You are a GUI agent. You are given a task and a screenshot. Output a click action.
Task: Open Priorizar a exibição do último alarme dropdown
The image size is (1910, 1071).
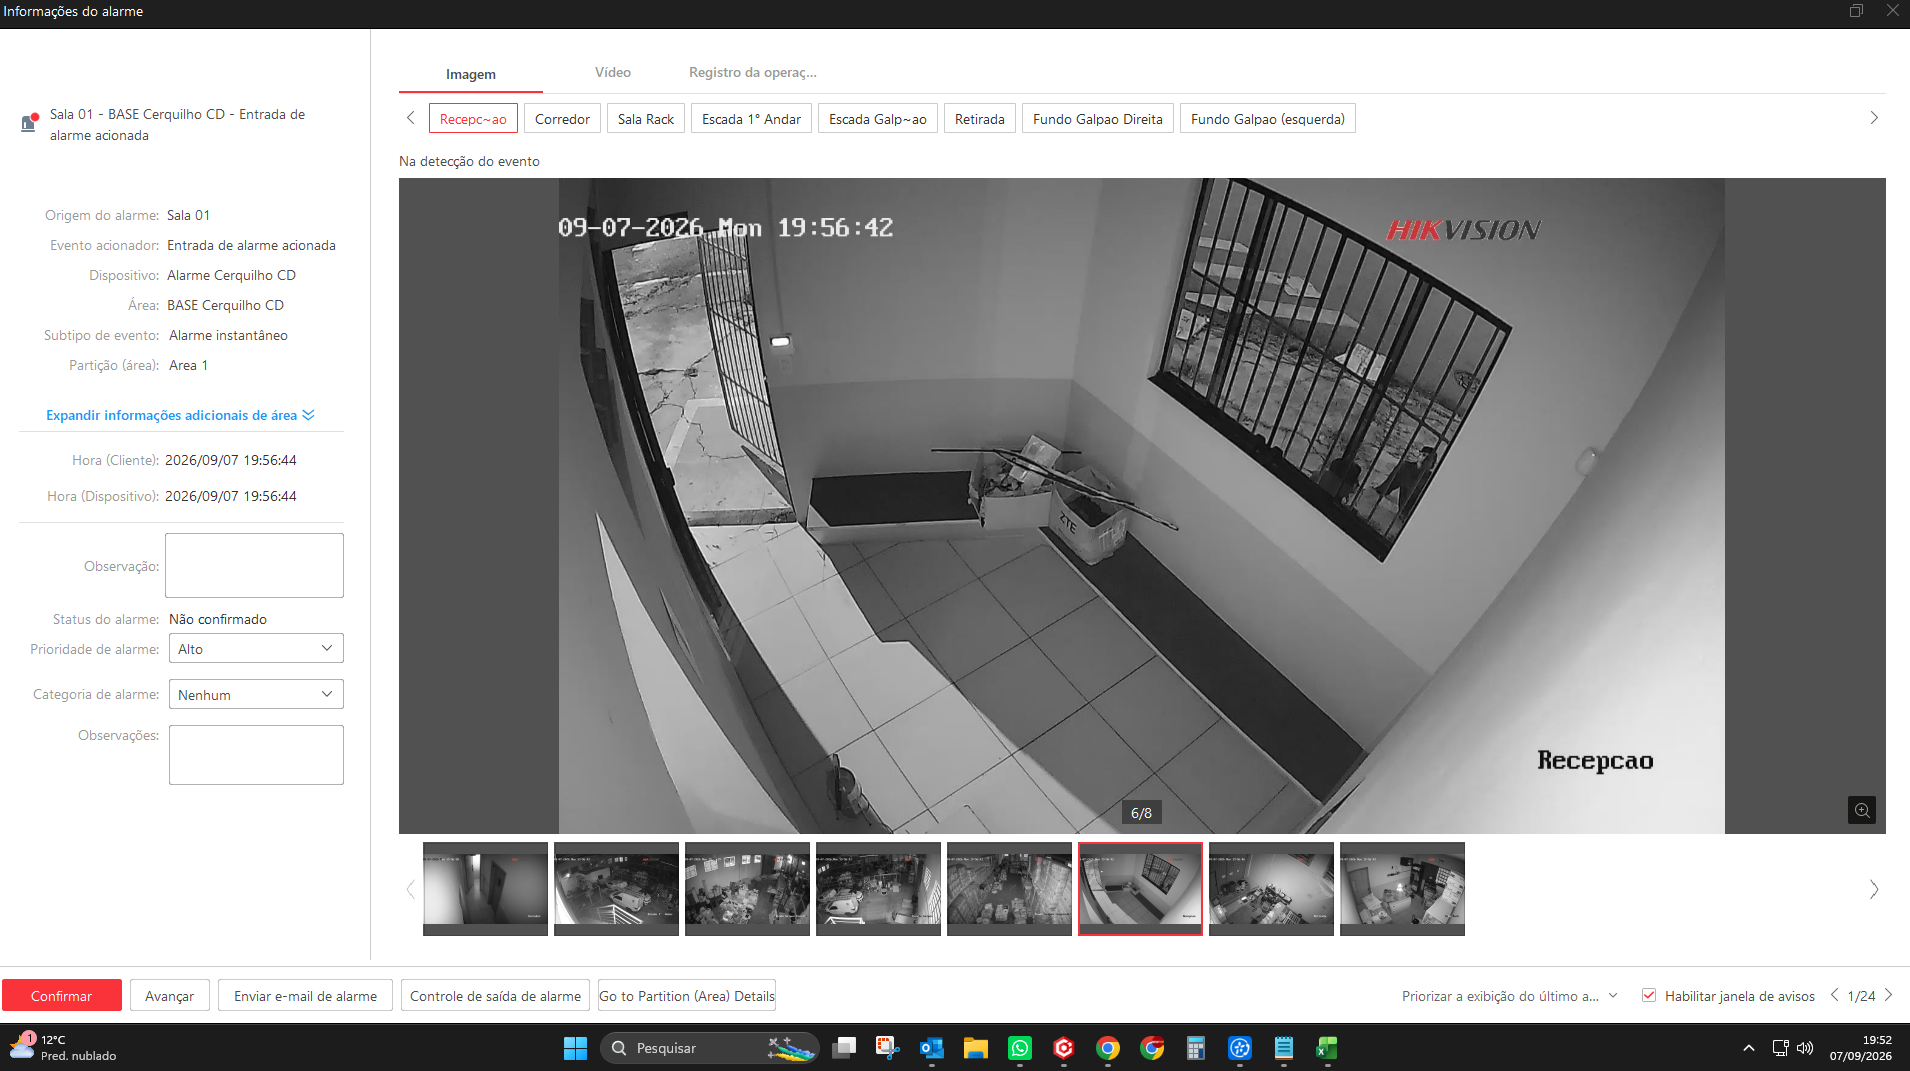tap(1509, 996)
